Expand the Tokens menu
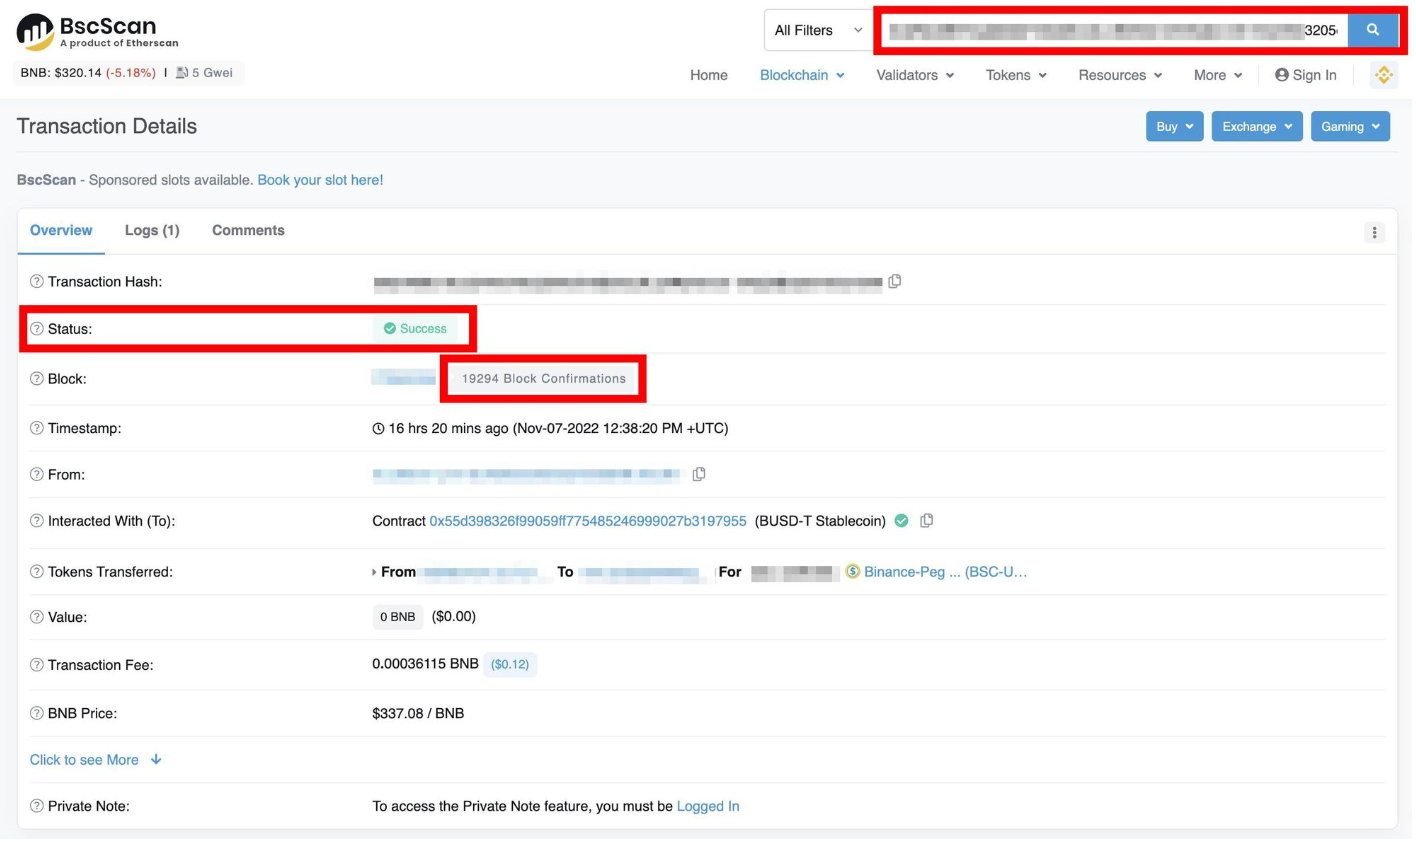The height and width of the screenshot is (842, 1416). [x=1018, y=76]
